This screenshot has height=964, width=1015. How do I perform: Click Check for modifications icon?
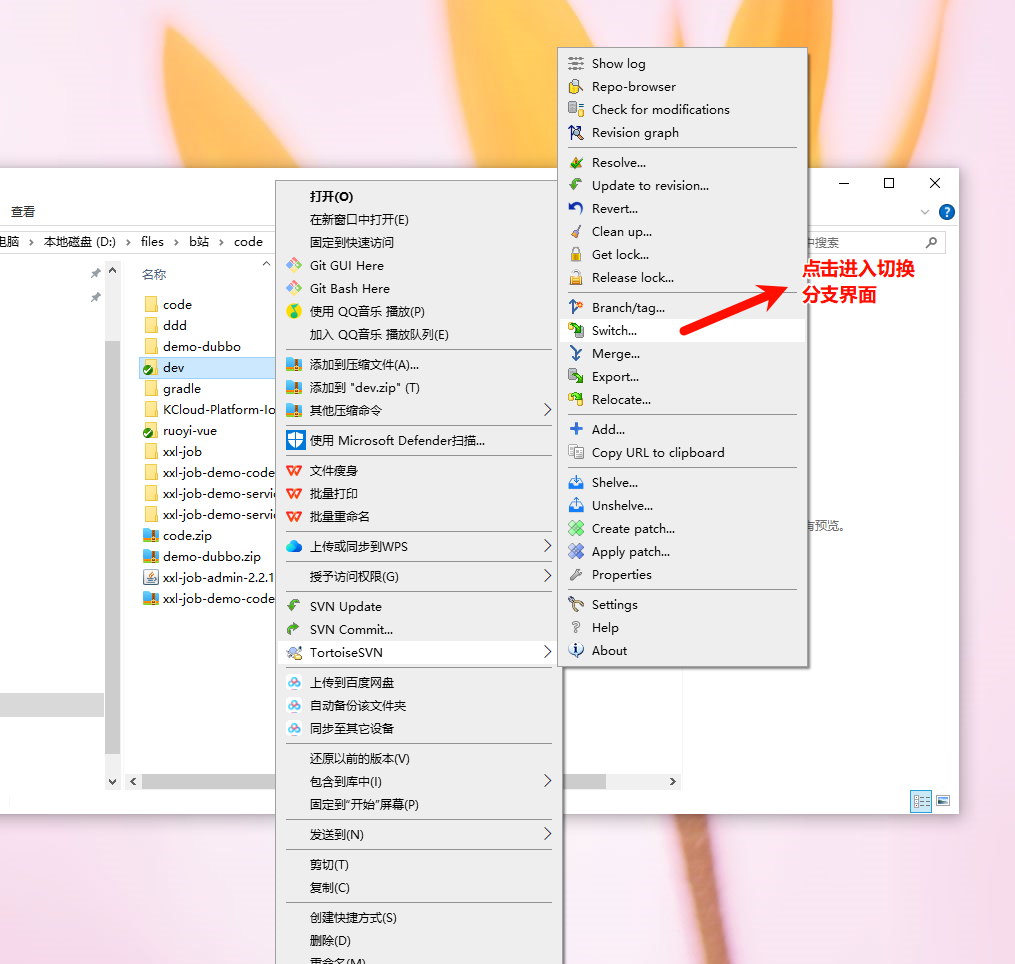[575, 109]
